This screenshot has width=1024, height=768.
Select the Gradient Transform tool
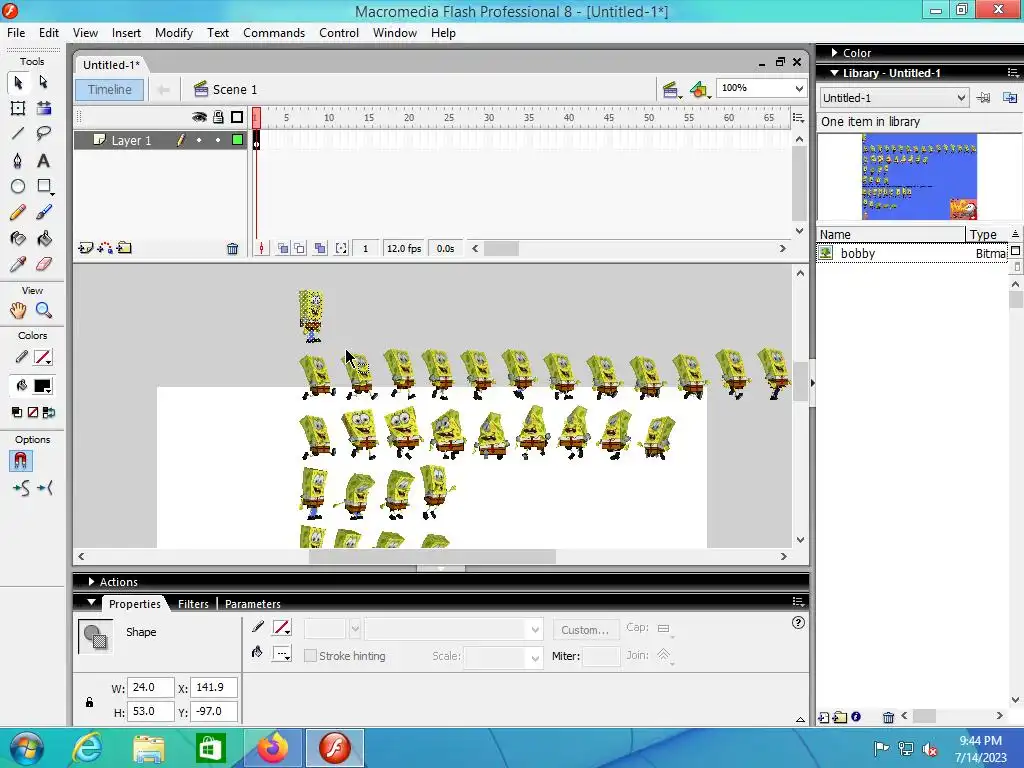pyautogui.click(x=44, y=108)
